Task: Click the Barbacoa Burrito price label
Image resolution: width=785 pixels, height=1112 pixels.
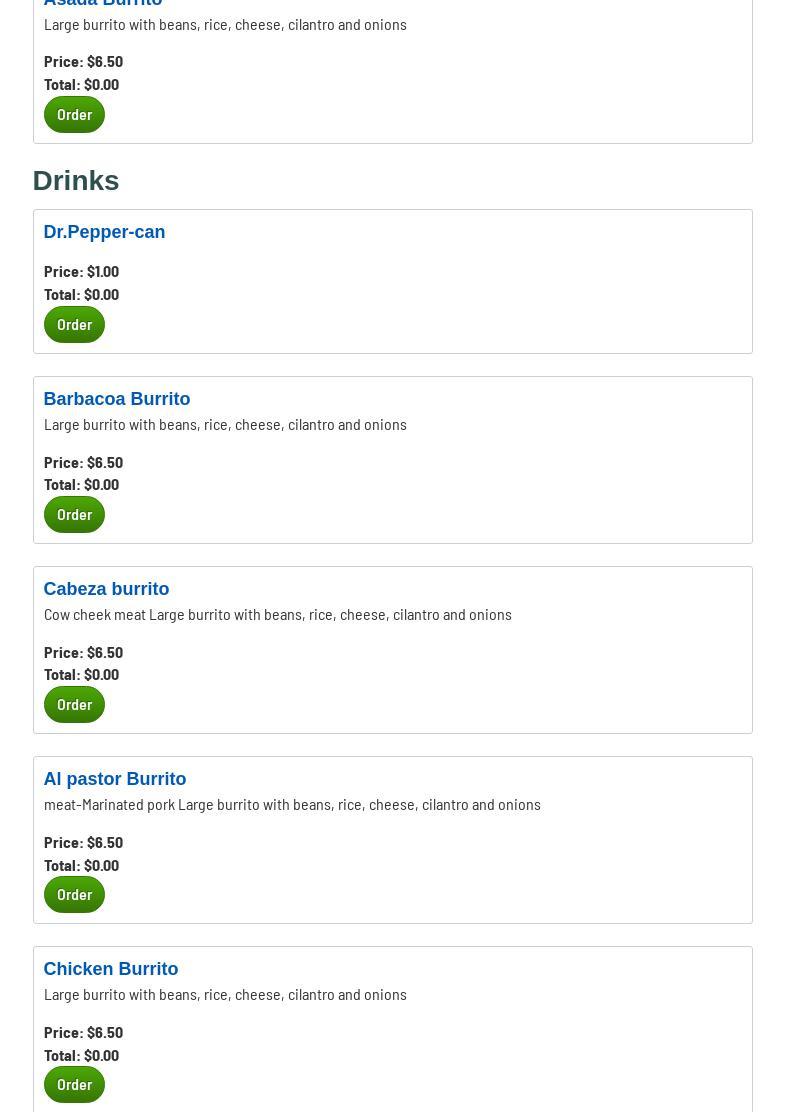Action: point(83,462)
